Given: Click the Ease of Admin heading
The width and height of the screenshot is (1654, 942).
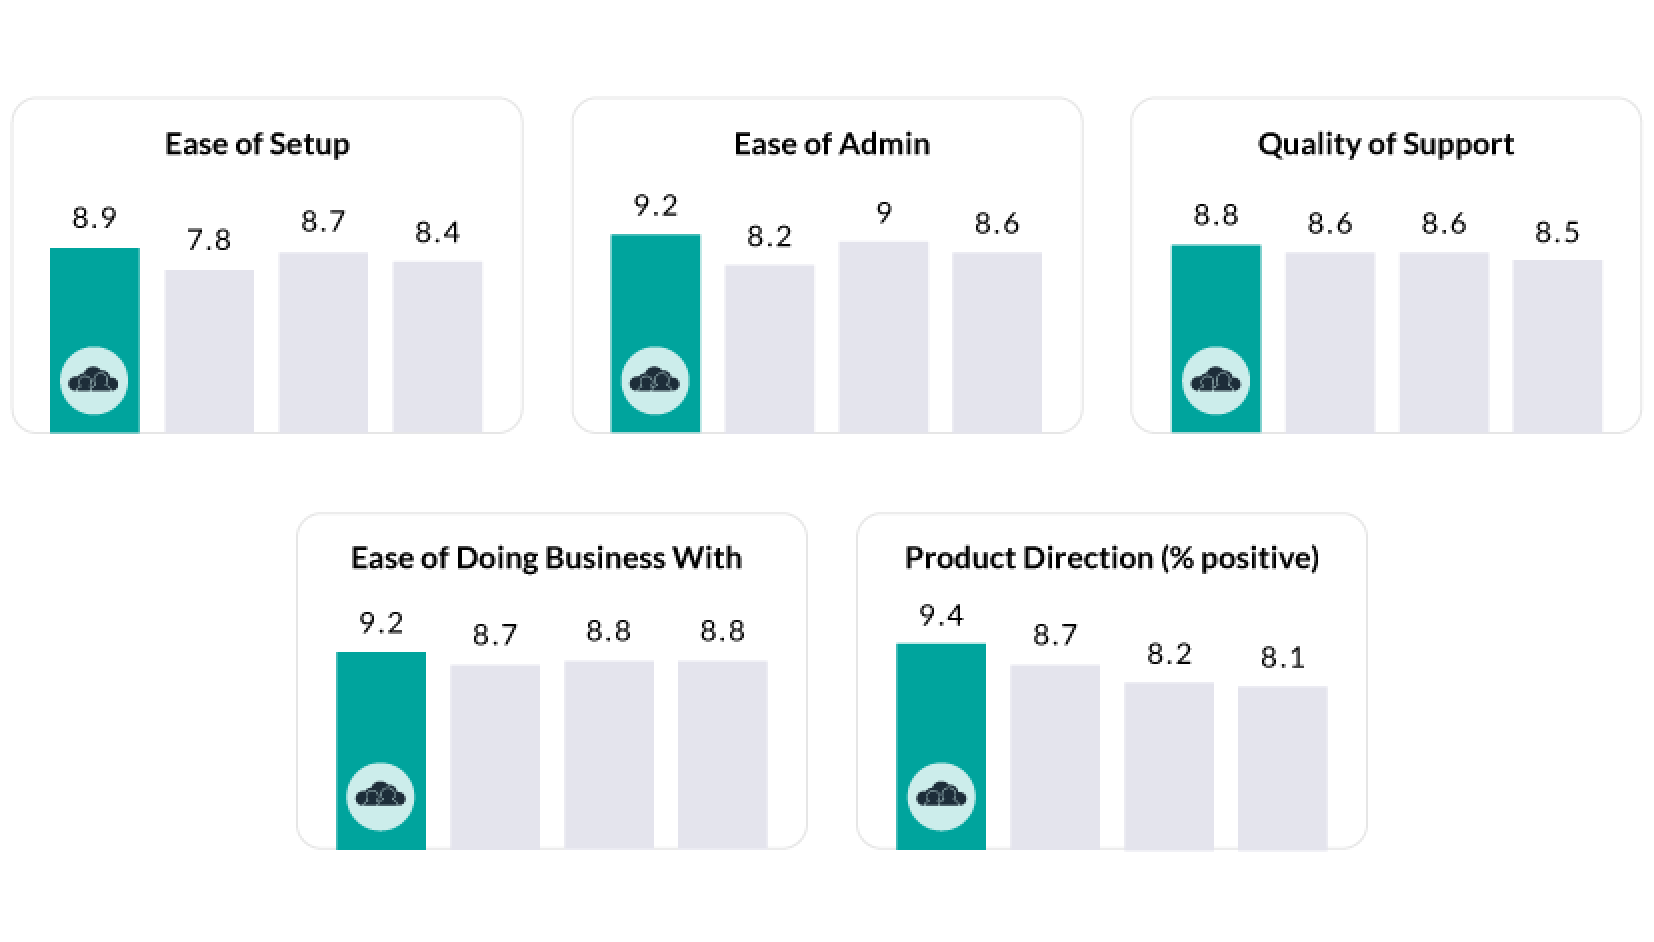Looking at the screenshot, I should [x=831, y=144].
